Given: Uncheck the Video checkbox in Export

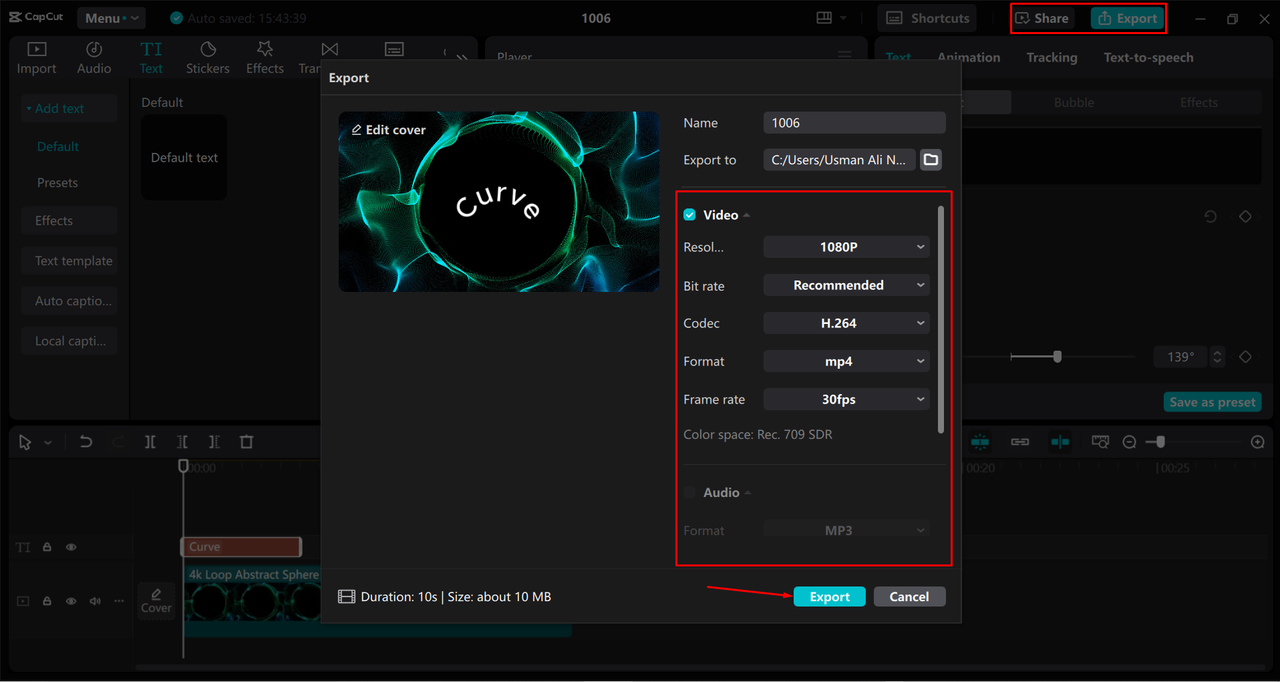Looking at the screenshot, I should point(690,215).
